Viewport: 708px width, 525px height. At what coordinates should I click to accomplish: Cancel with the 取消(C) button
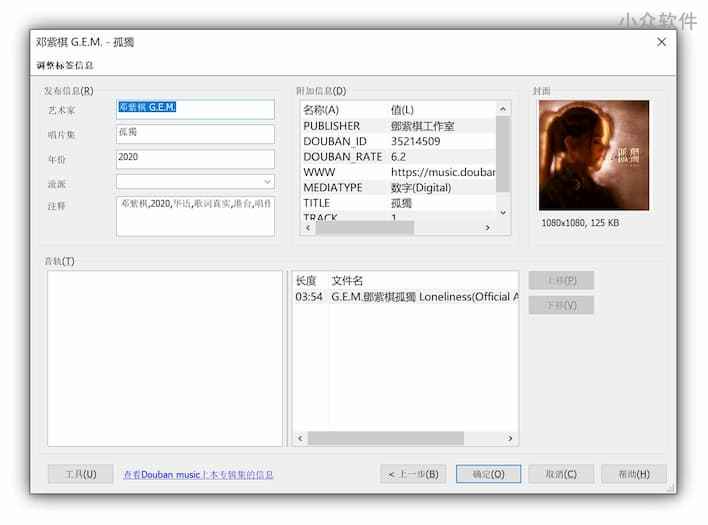tap(561, 474)
